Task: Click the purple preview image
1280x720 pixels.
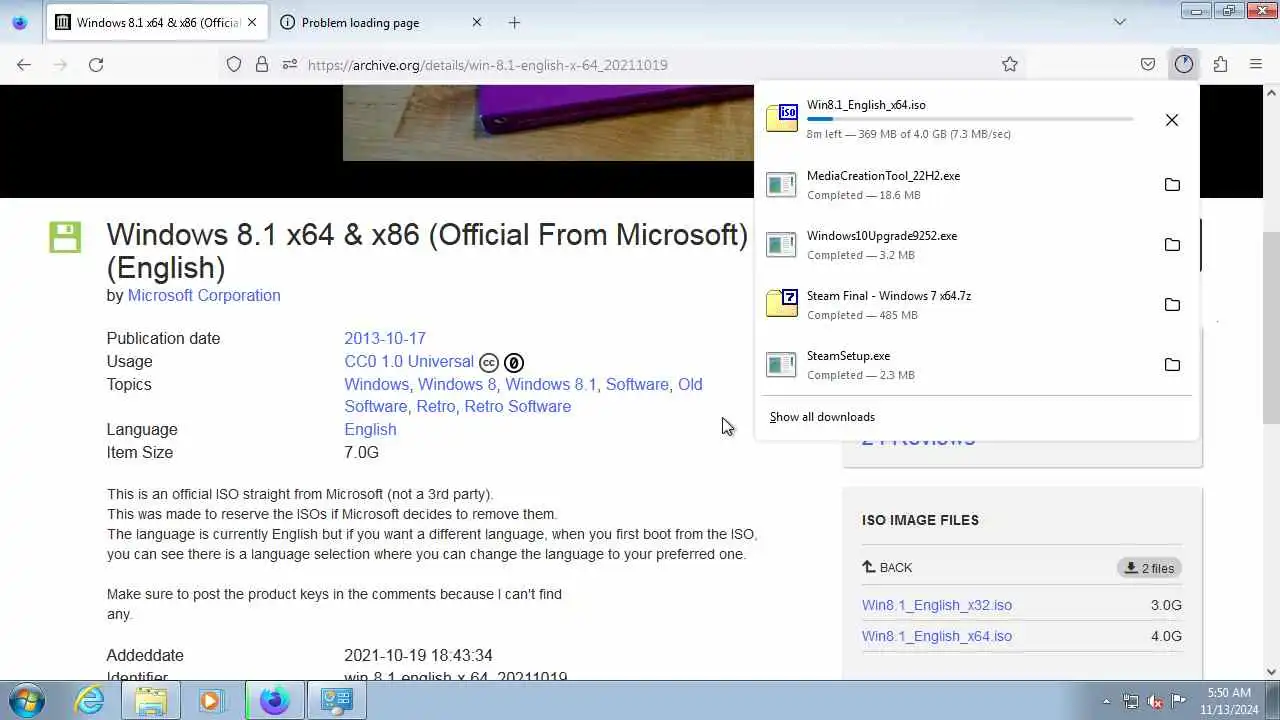Action: pyautogui.click(x=548, y=123)
